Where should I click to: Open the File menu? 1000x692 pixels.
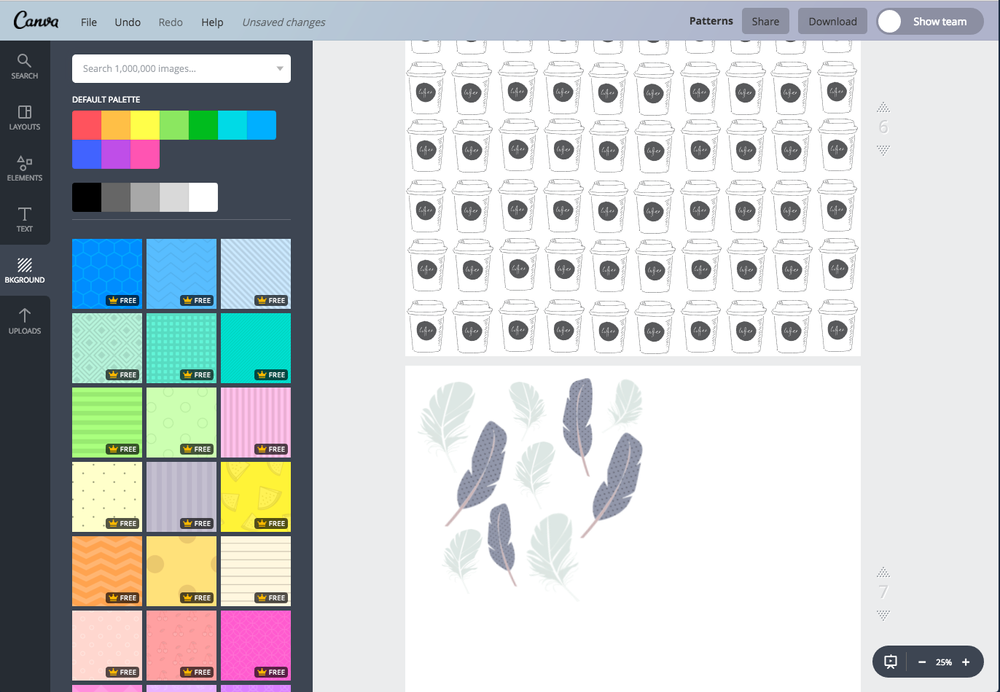coord(88,21)
